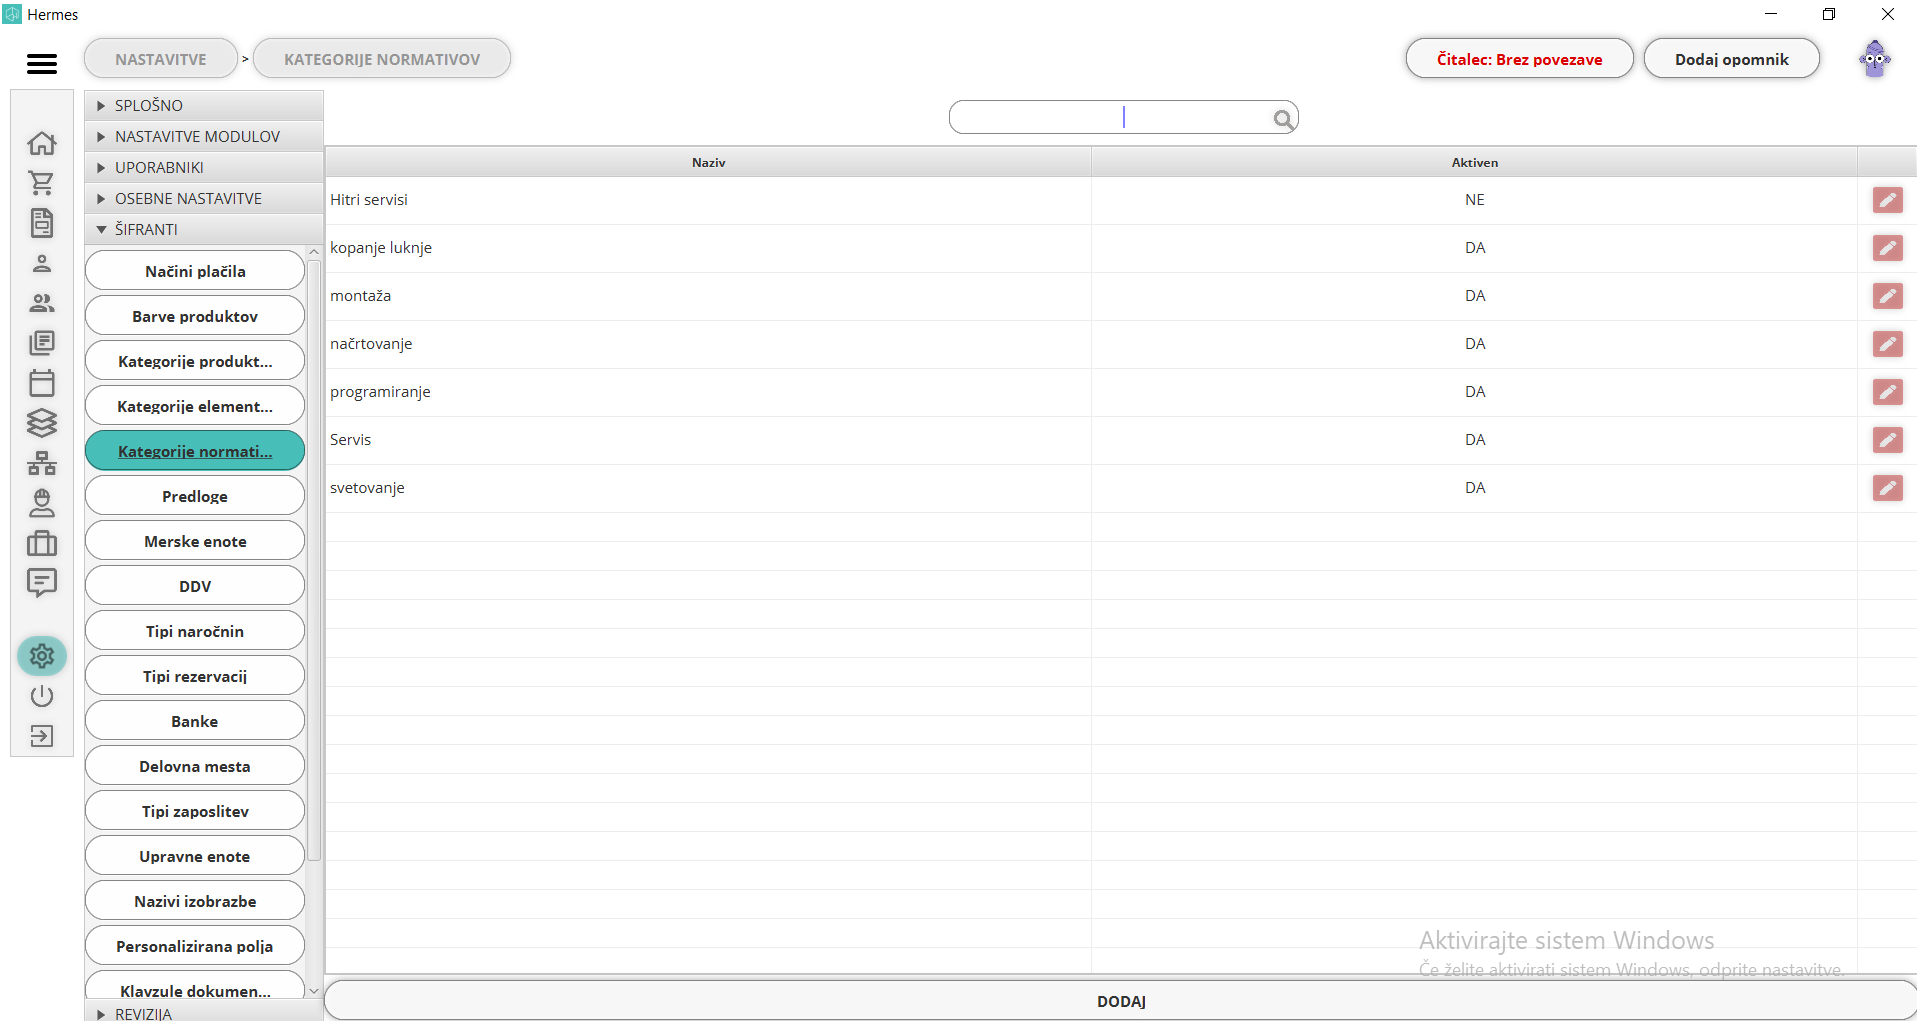Click the DODAJ button
This screenshot has height=1021, width=1917.
pyautogui.click(x=1120, y=1001)
